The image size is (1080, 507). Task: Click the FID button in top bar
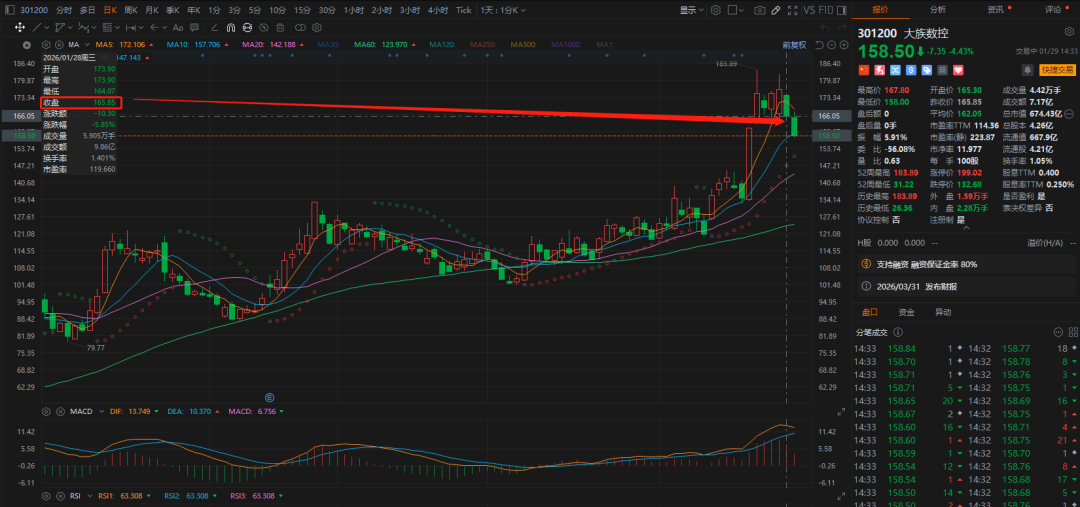825,10
